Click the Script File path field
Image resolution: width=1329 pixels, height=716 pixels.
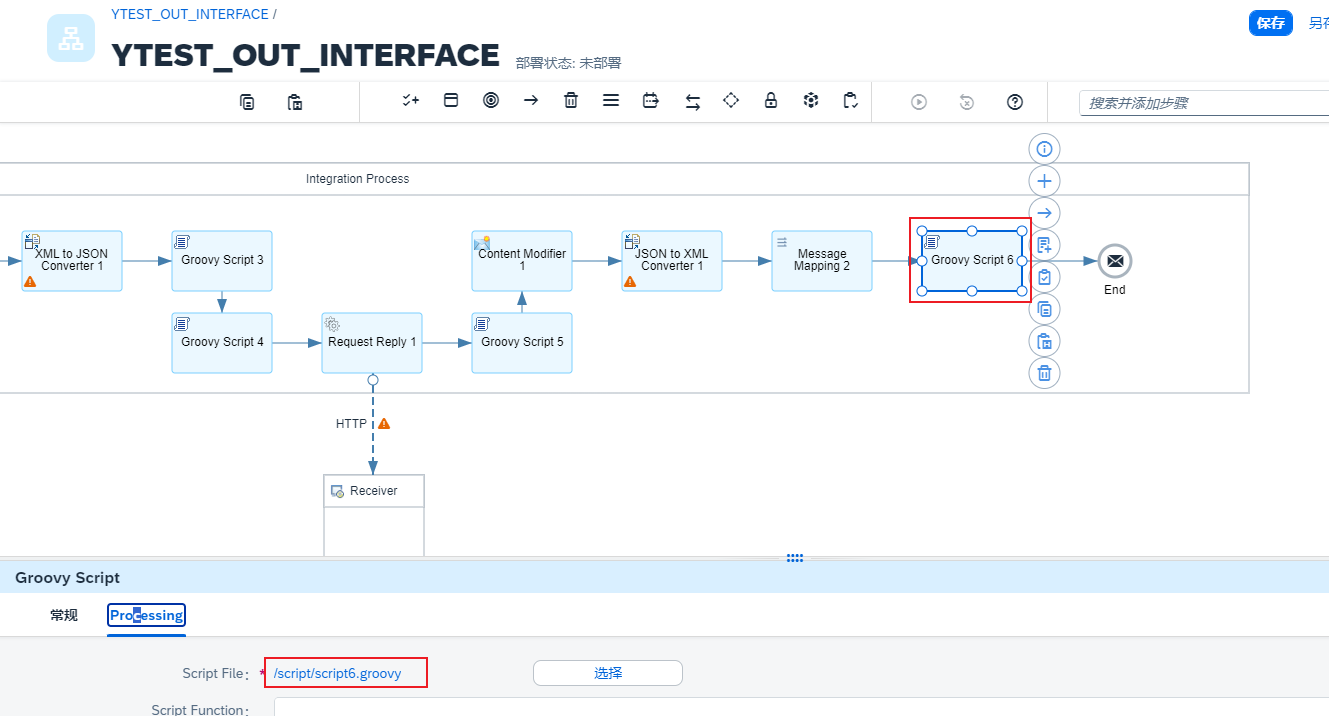pos(347,673)
